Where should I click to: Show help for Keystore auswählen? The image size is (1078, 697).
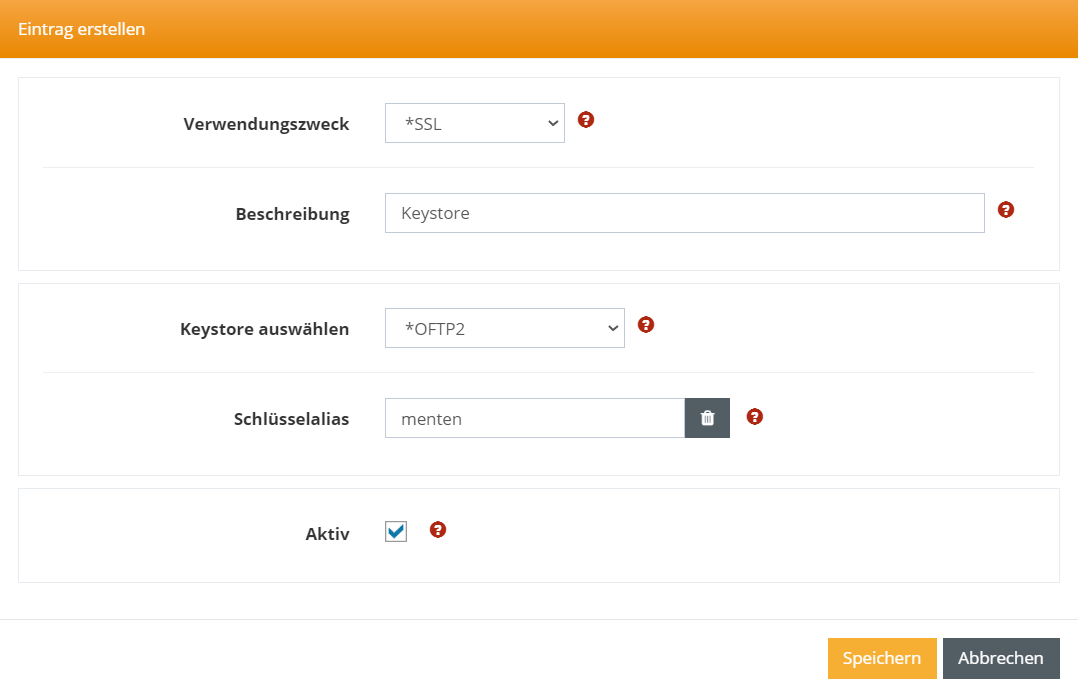pyautogui.click(x=646, y=325)
